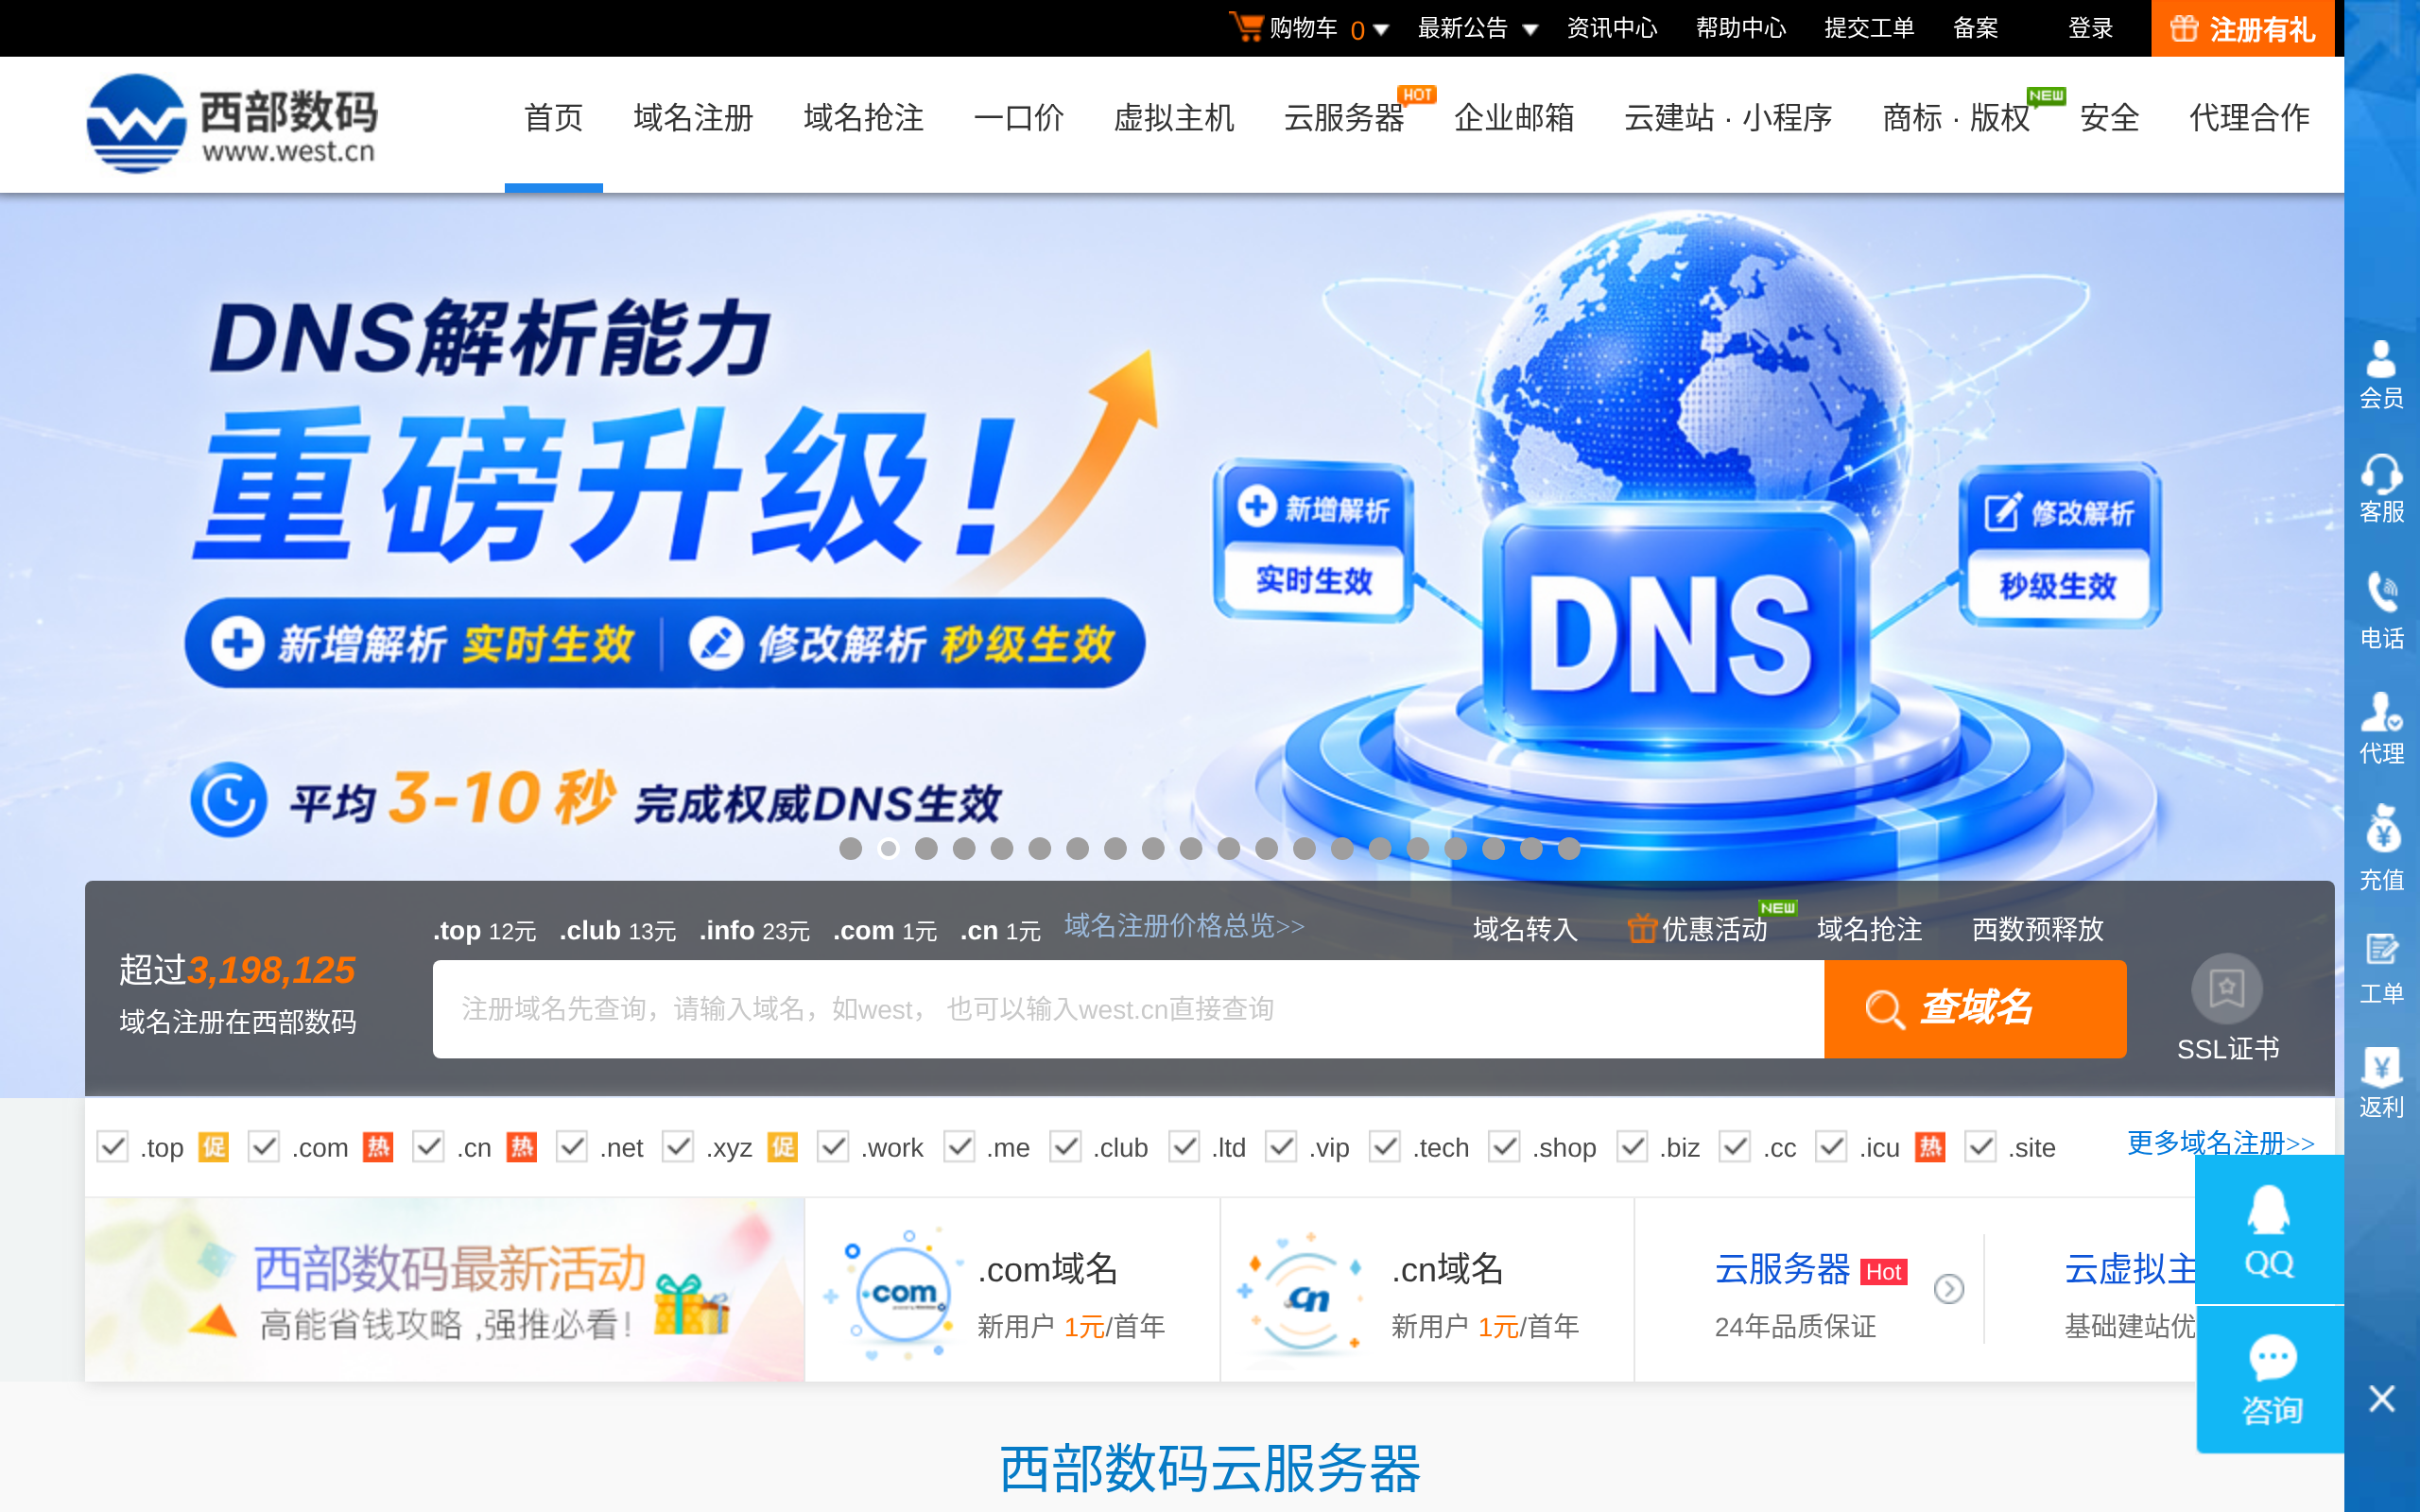The image size is (2420, 1512).
Task: Click the clock icon beside 平均 3-10 秒
Action: coord(229,800)
